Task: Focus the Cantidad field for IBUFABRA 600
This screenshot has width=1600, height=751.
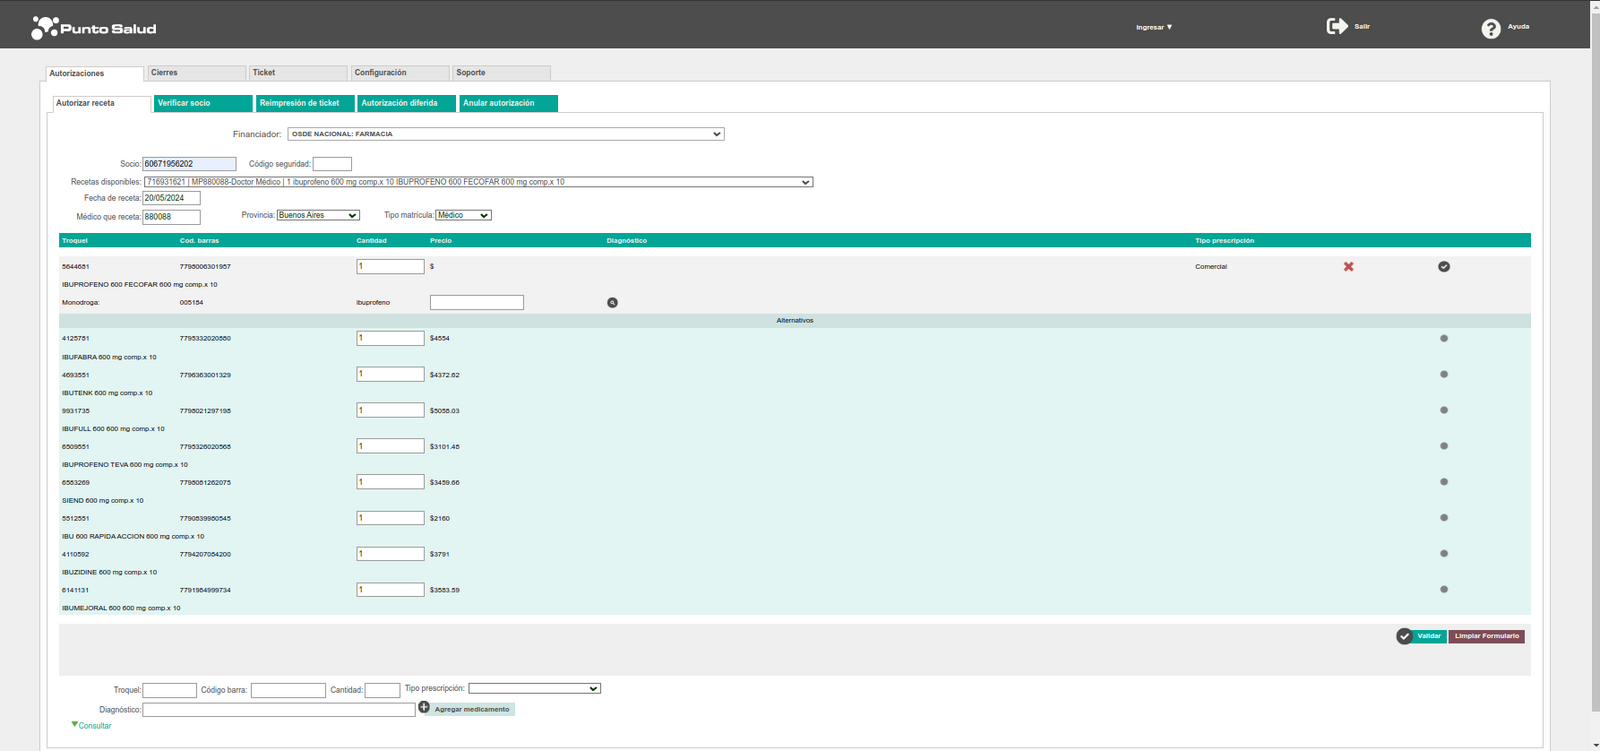Action: [x=390, y=338]
